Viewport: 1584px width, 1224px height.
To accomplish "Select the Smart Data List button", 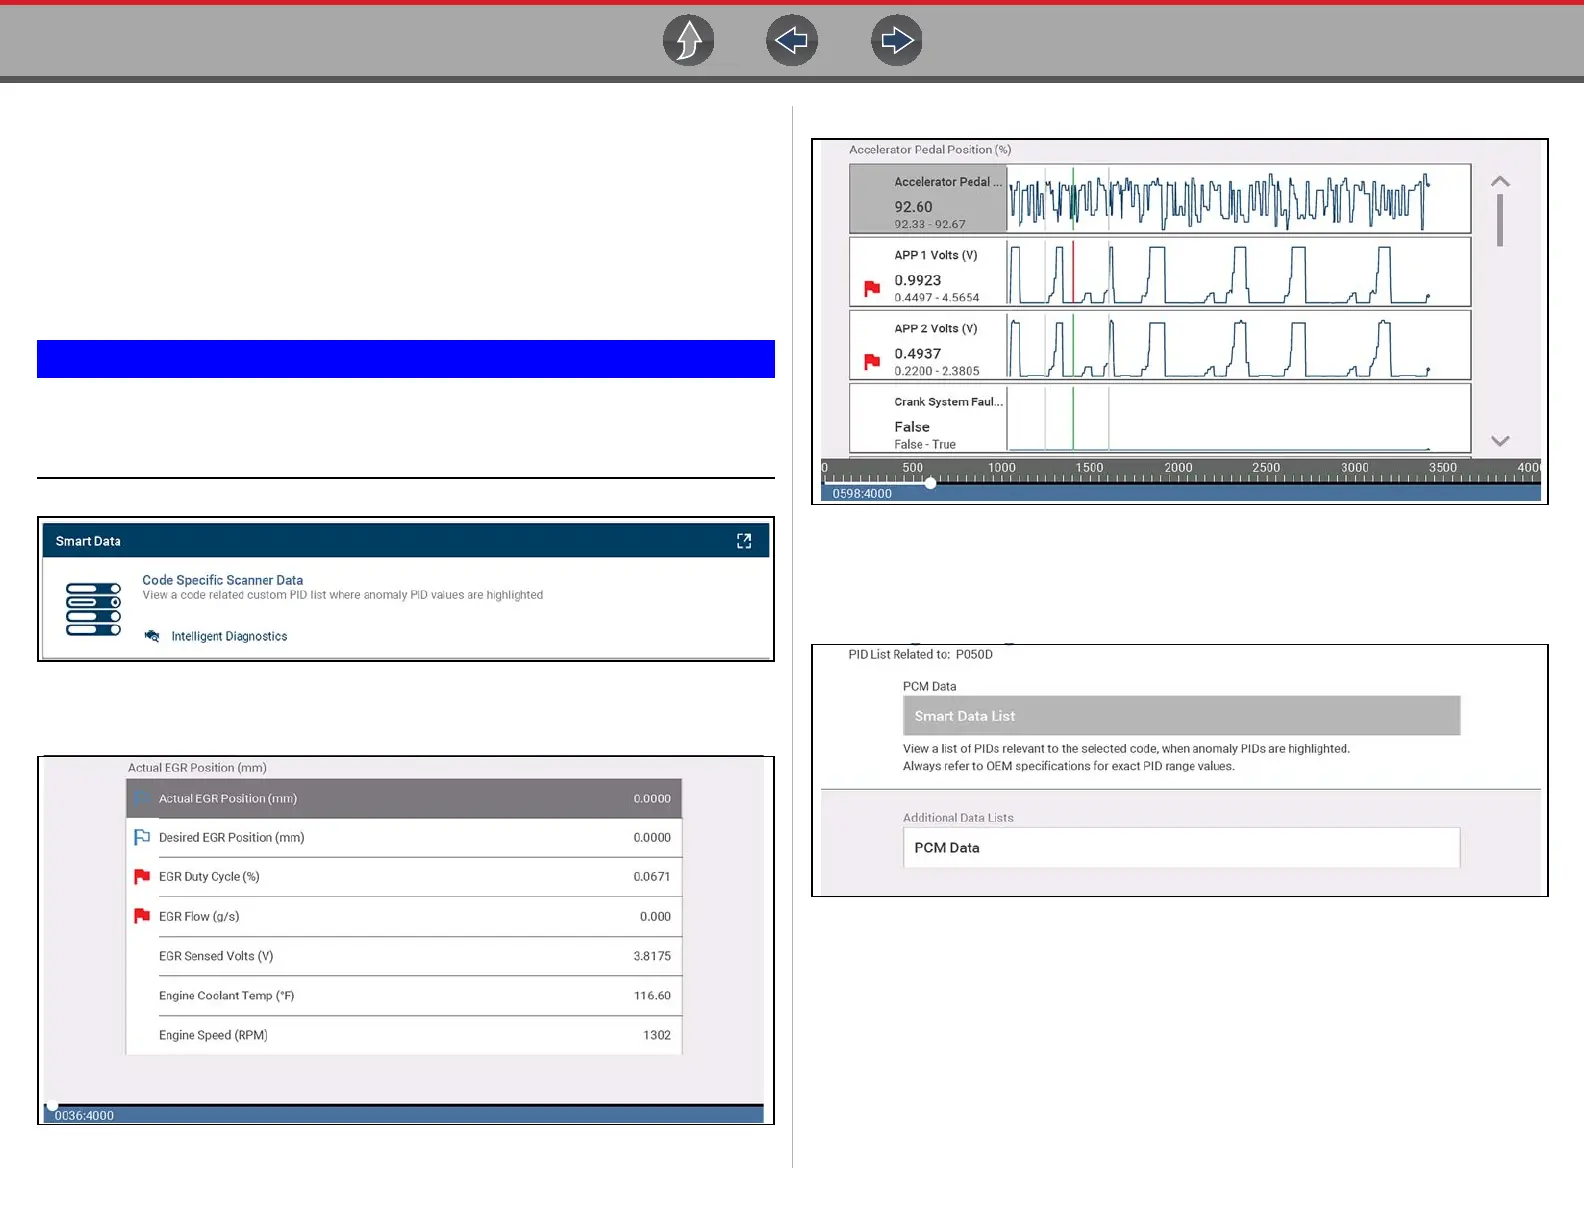I will click(1181, 716).
